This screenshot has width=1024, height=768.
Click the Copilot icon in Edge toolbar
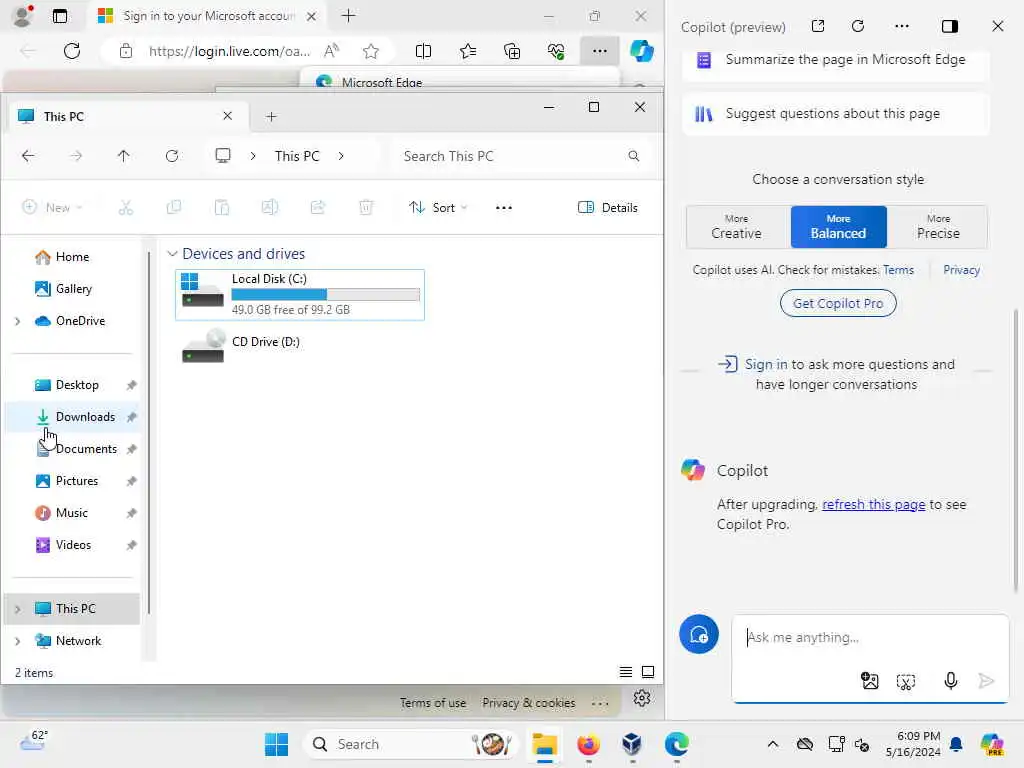pyautogui.click(x=641, y=51)
